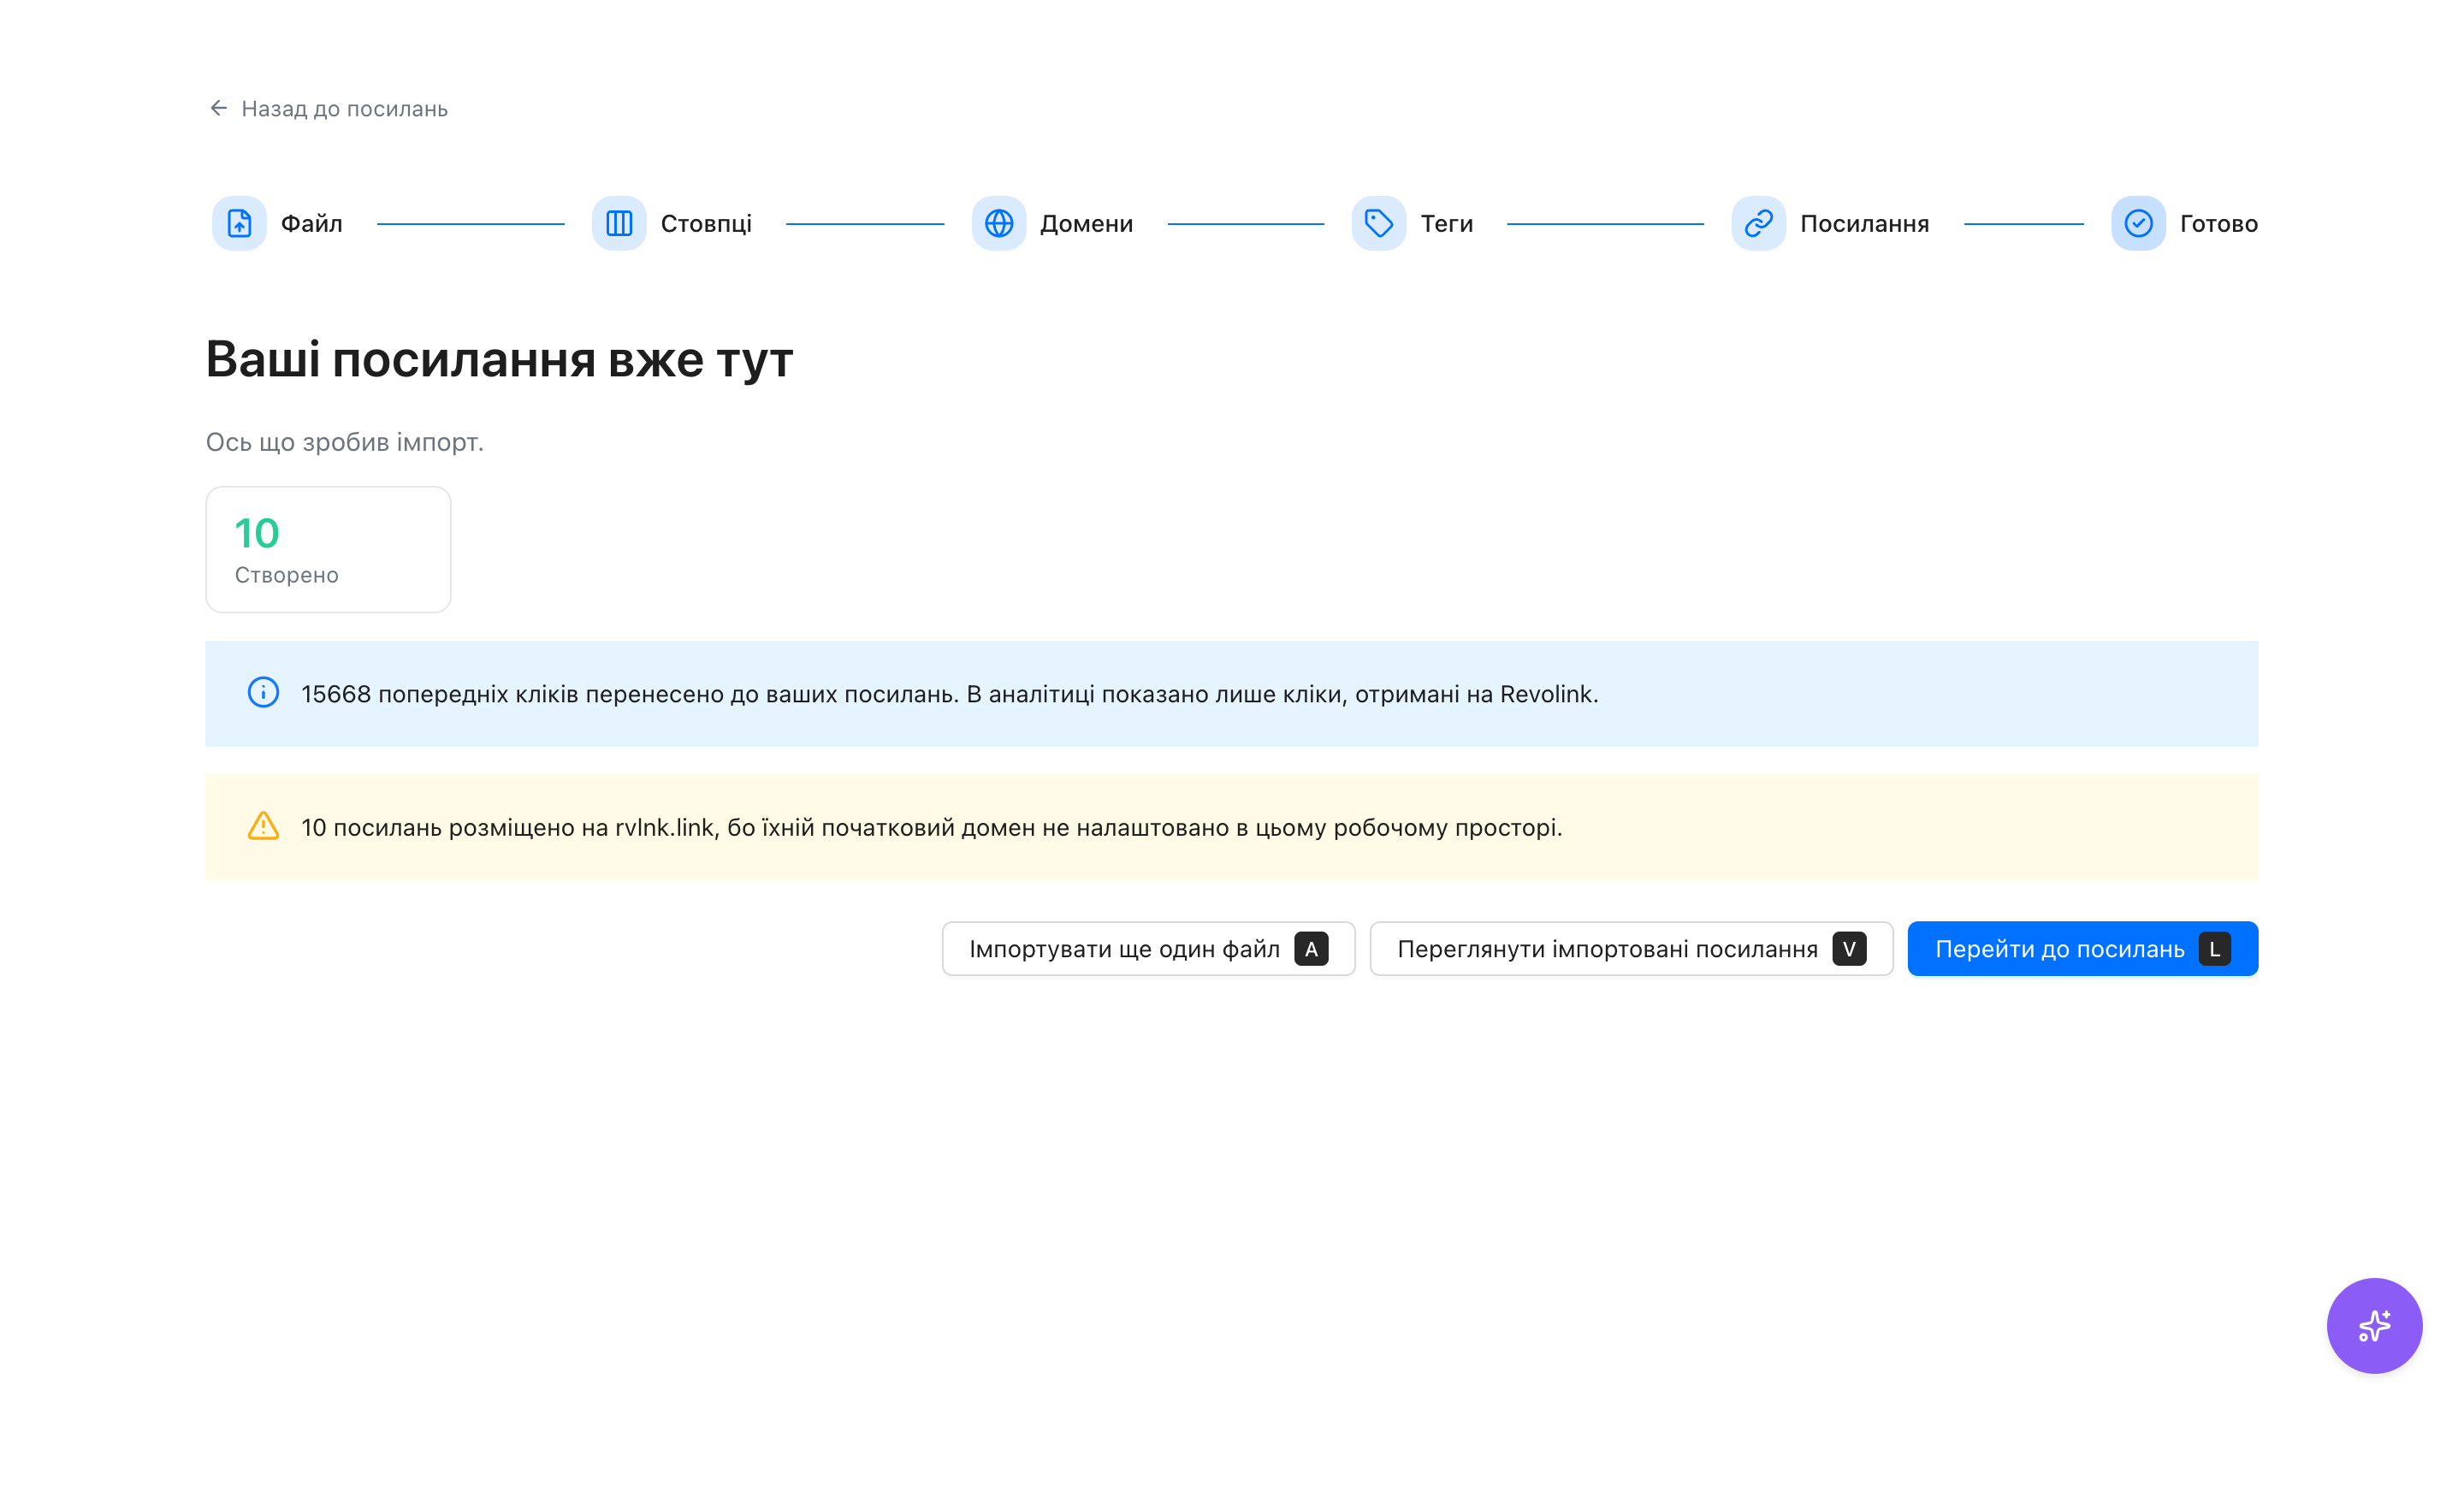Click the yellow warning triangle icon
The height and width of the screenshot is (1497, 2464).
tap(263, 826)
